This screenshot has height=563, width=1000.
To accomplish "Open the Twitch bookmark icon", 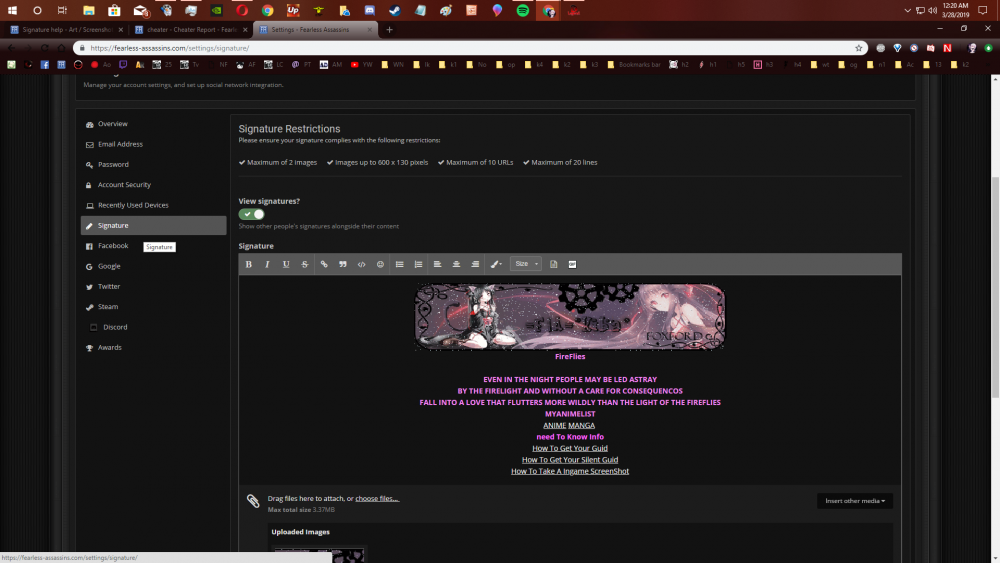I will (x=123, y=64).
